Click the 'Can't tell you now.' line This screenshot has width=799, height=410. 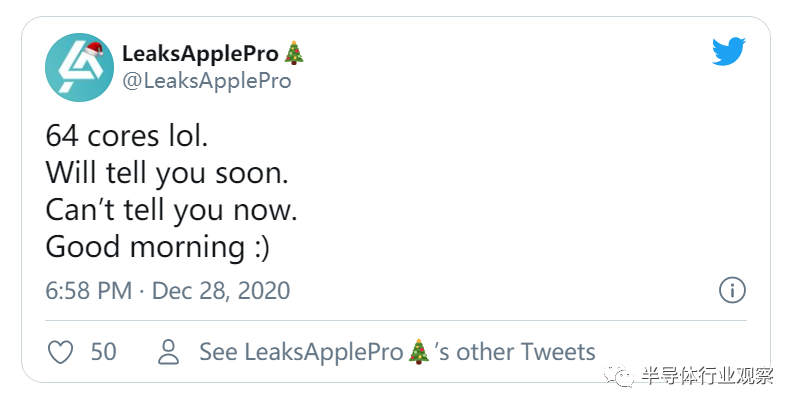(x=171, y=210)
